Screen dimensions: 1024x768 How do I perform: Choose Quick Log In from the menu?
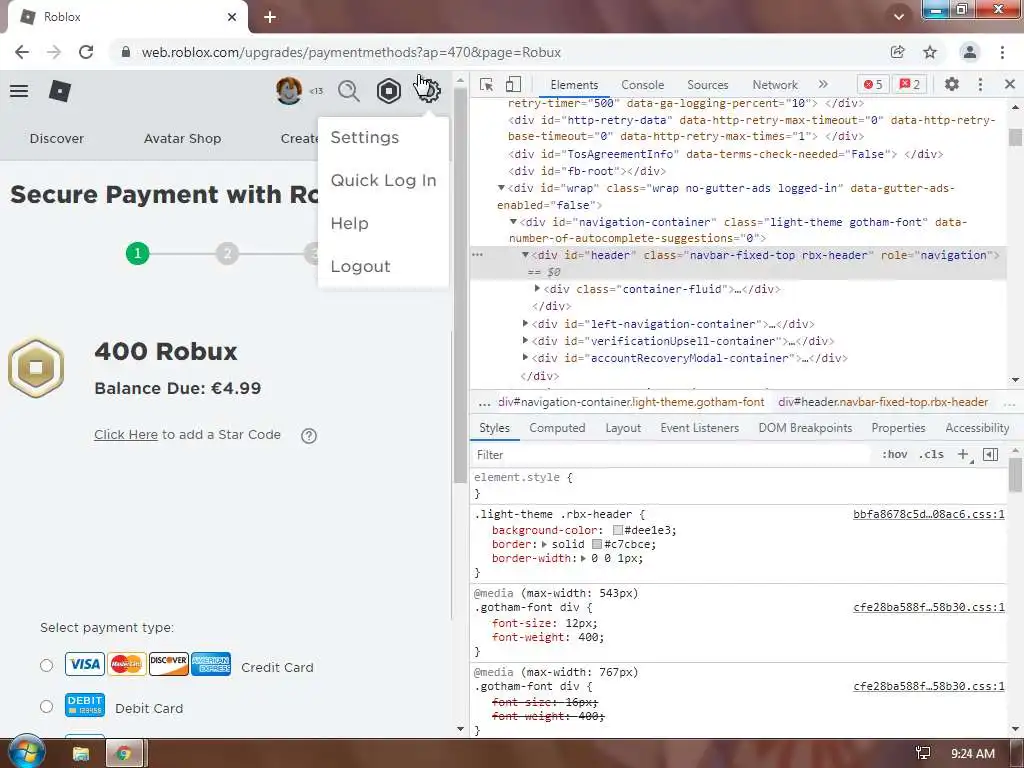tap(383, 180)
